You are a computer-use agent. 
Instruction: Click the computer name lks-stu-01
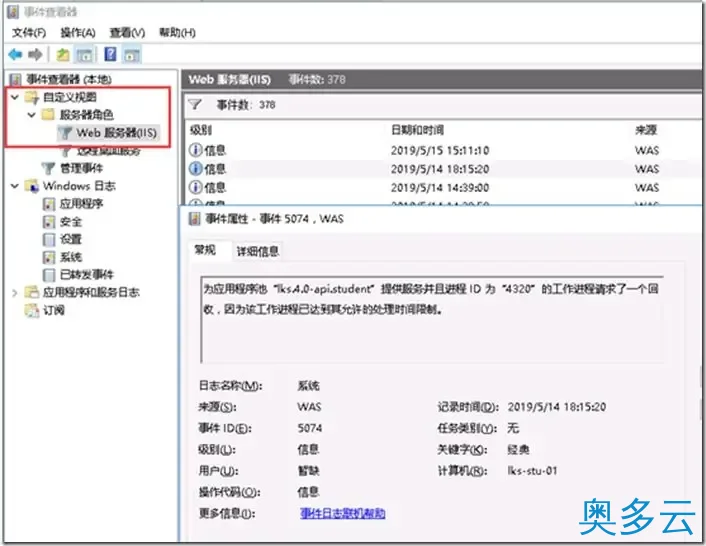tap(532, 471)
